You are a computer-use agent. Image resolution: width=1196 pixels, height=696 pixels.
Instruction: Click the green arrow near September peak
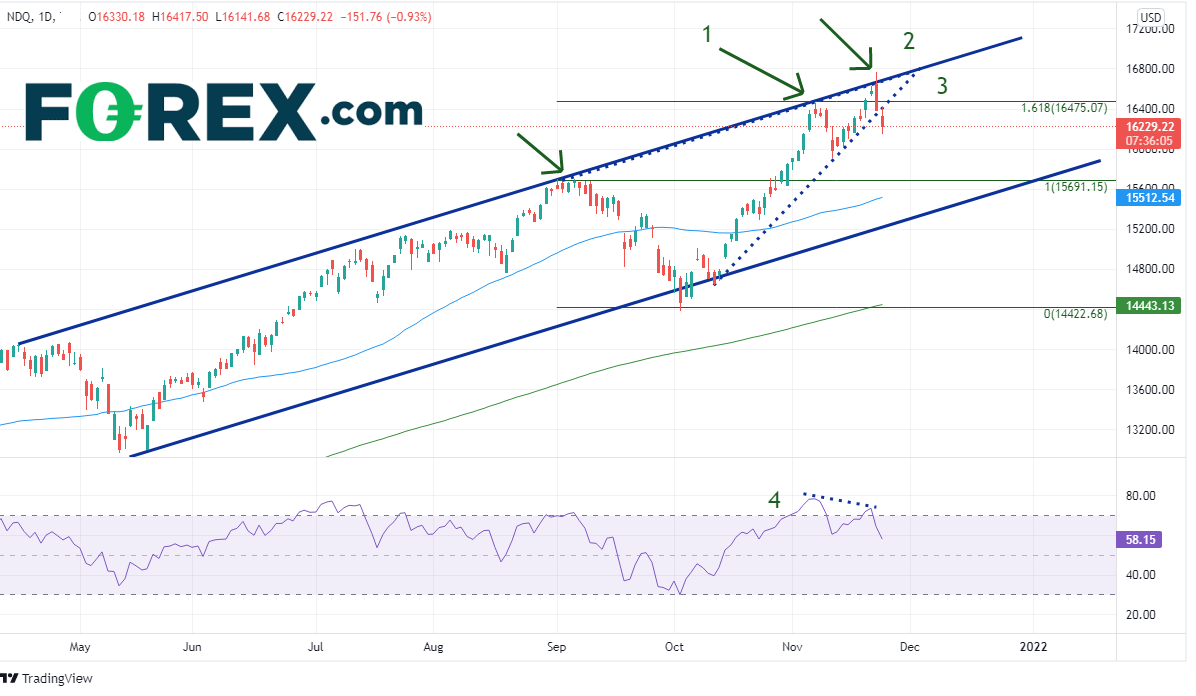pos(541,153)
